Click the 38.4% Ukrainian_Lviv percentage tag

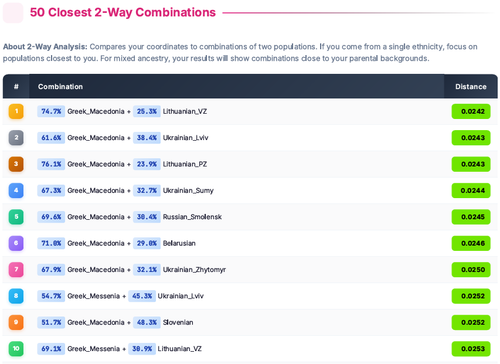(147, 138)
